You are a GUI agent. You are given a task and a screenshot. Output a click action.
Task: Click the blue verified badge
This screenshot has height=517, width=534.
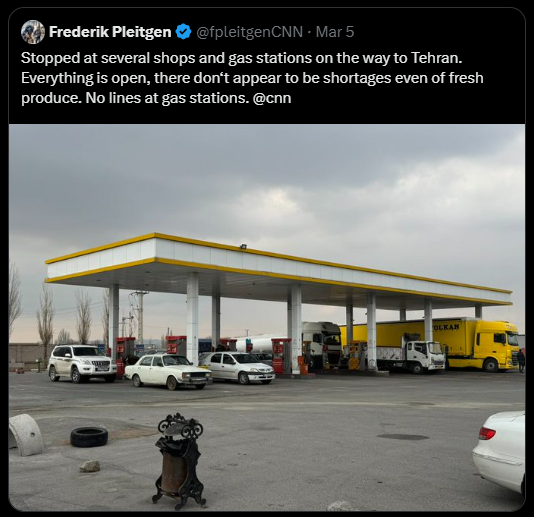point(183,32)
